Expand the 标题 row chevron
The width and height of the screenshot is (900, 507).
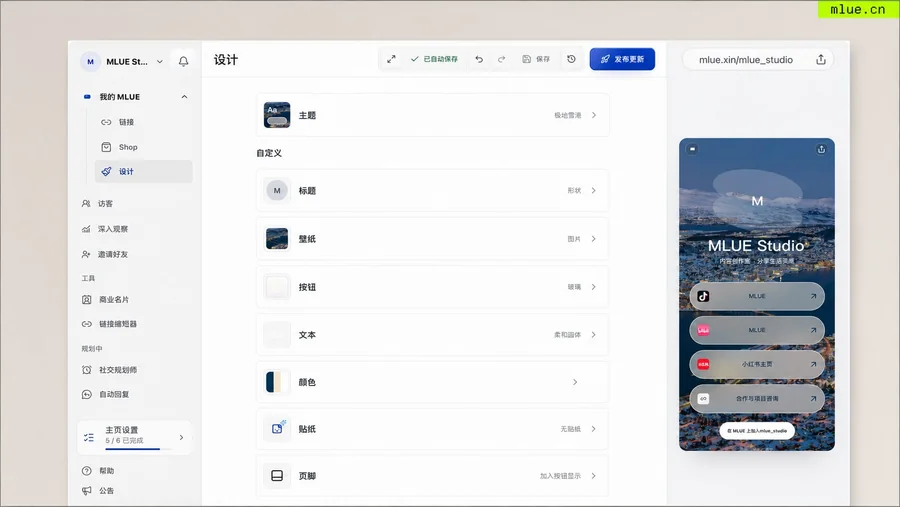tap(593, 191)
